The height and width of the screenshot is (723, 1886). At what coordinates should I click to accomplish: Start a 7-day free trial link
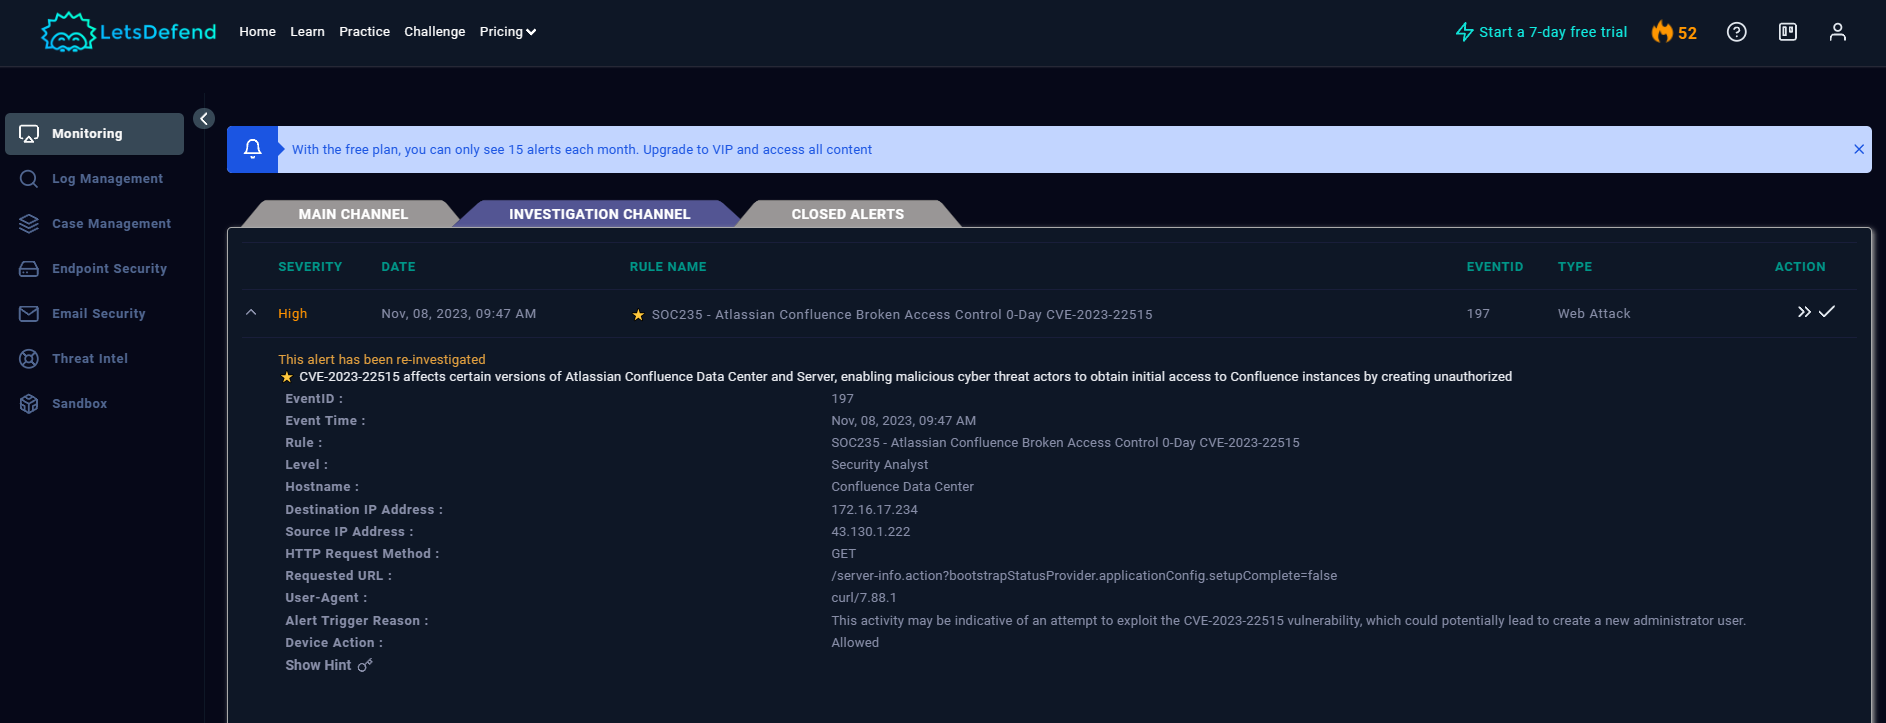tap(1541, 32)
